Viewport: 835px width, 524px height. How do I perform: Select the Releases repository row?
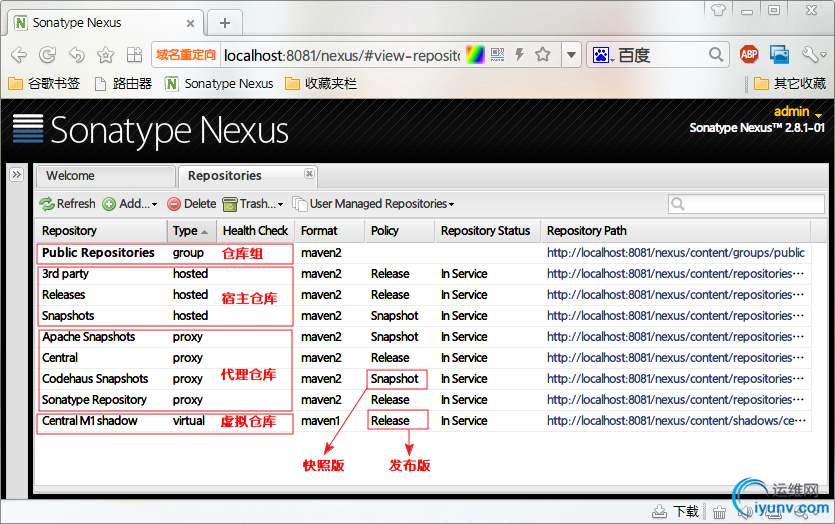423,295
